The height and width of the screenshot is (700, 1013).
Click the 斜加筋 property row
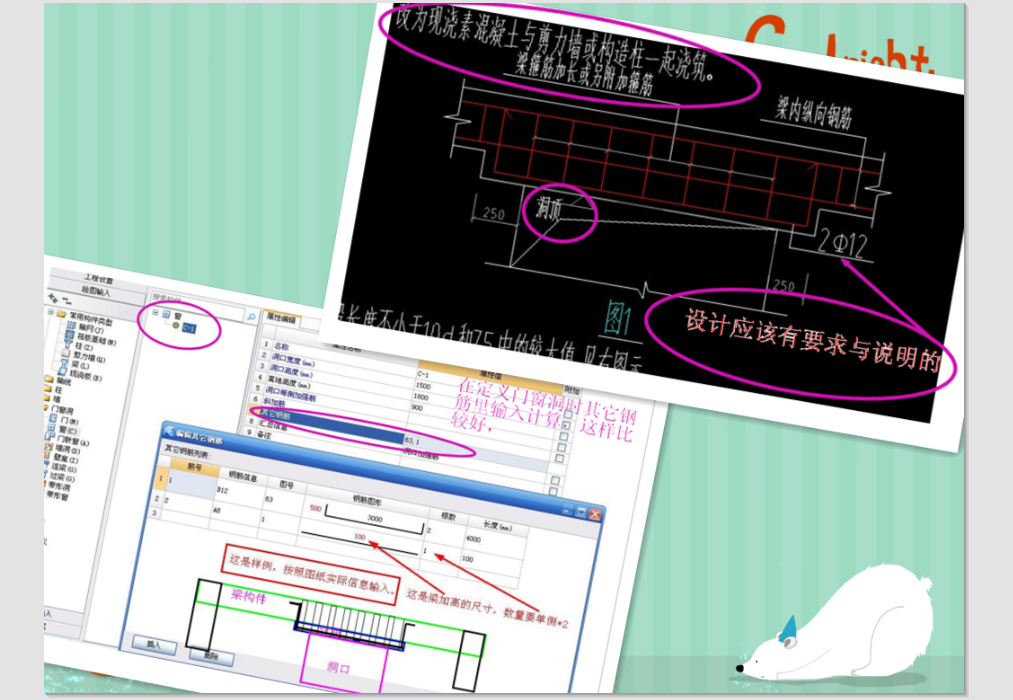[x=275, y=402]
